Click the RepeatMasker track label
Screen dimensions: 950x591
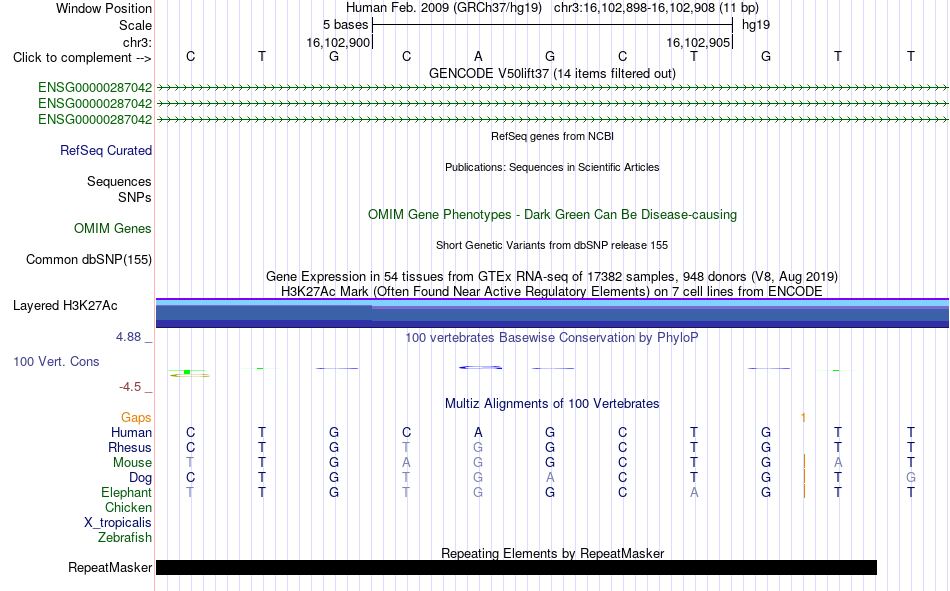pyautogui.click(x=110, y=567)
